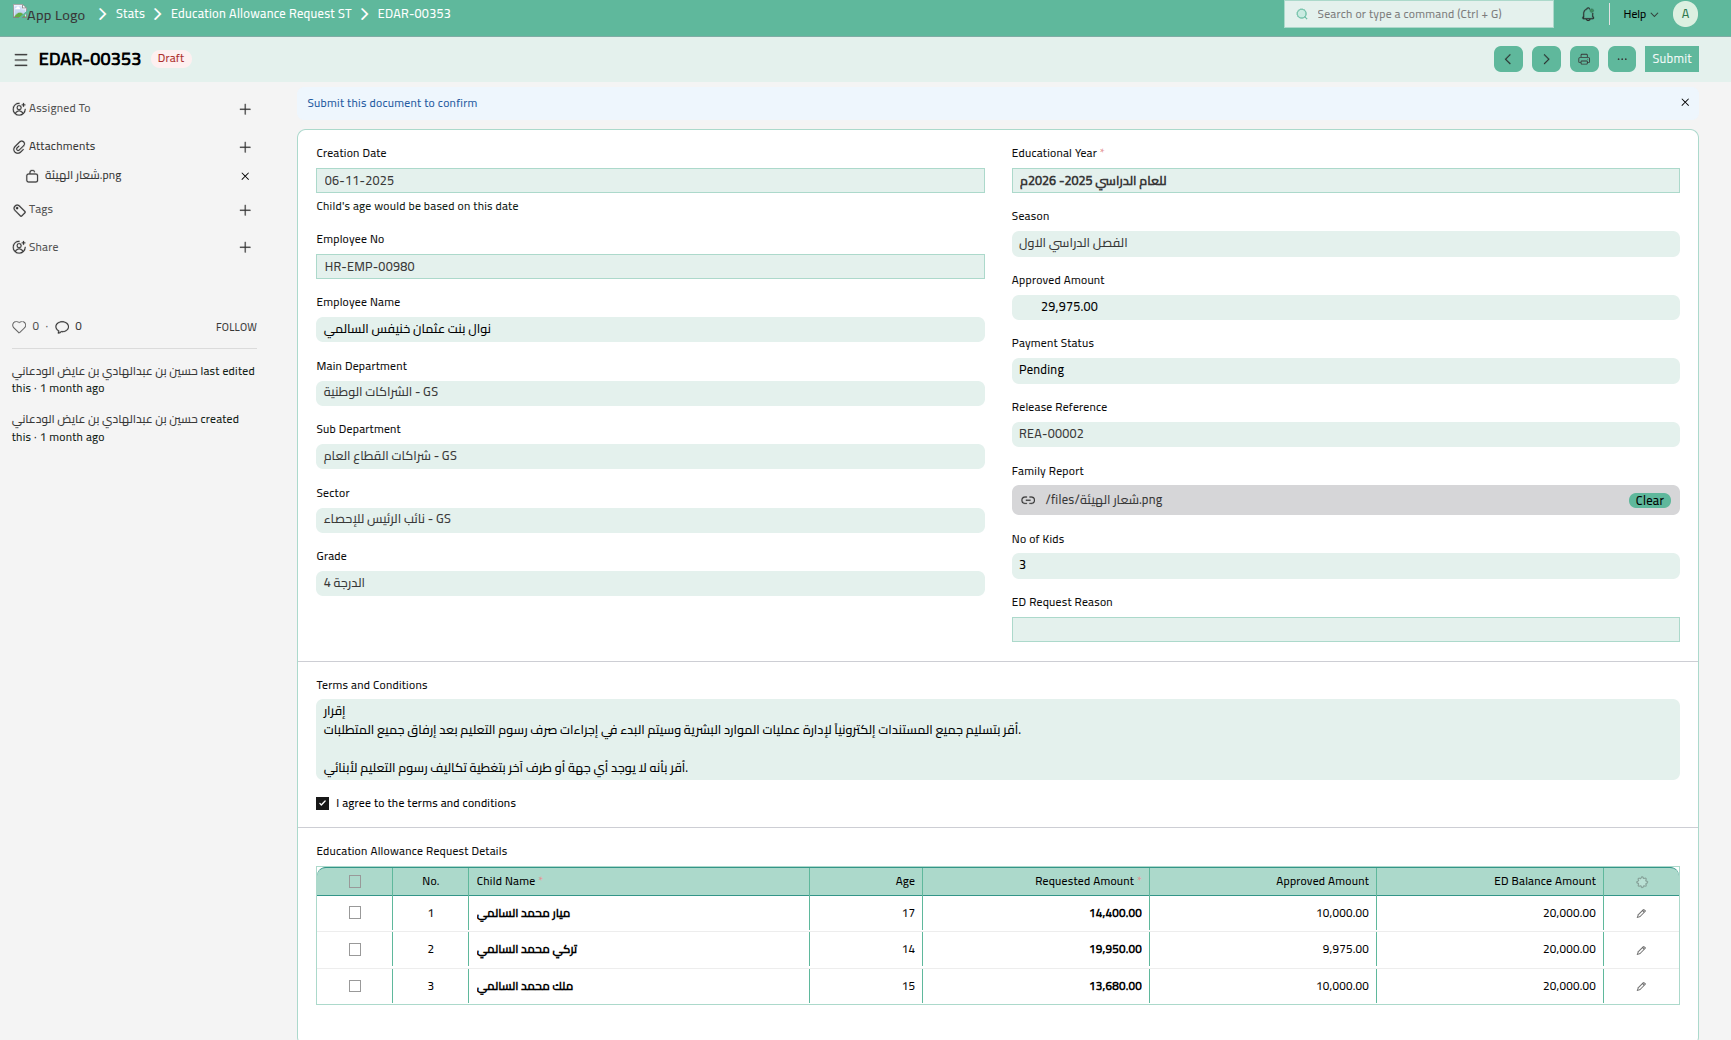Like the document with heart icon

19,327
